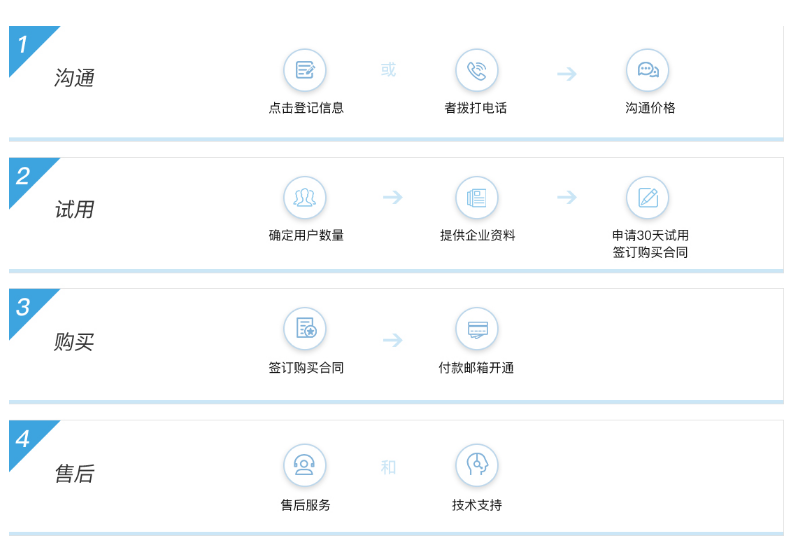Click the after-sales service headset icon
Viewport: 792px width, 540px height.
[305, 465]
